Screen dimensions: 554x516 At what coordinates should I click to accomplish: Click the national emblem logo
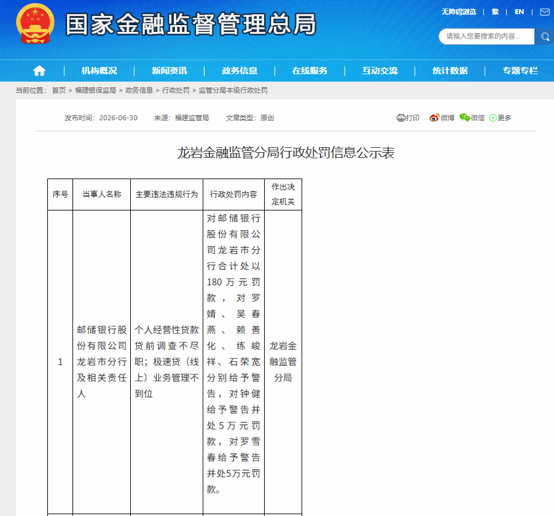click(x=35, y=24)
